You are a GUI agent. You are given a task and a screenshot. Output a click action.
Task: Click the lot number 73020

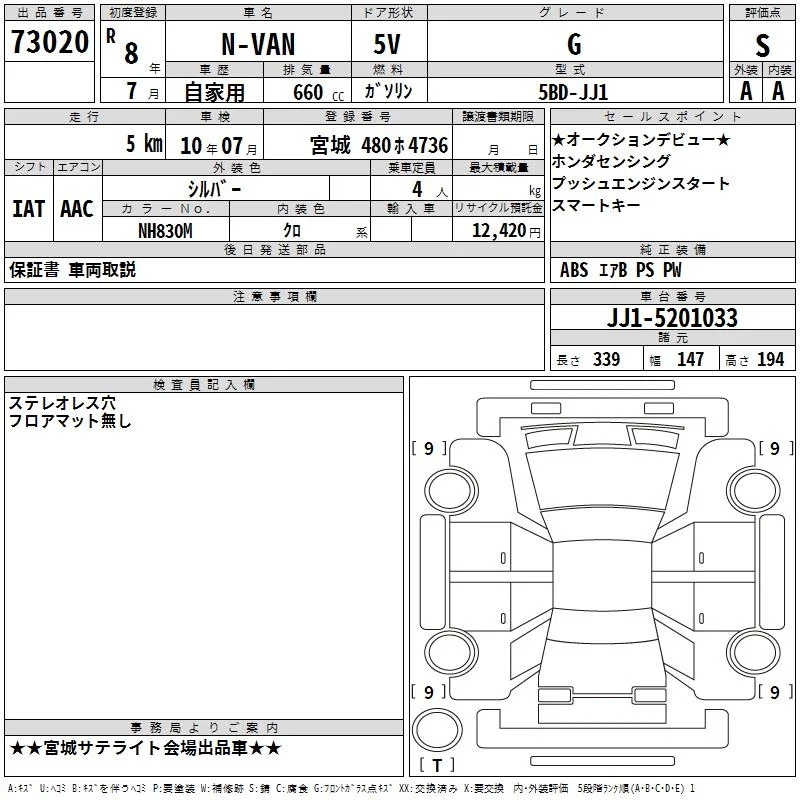pyautogui.click(x=49, y=42)
